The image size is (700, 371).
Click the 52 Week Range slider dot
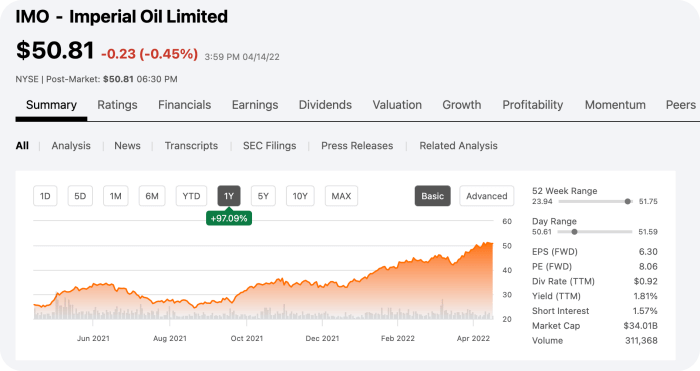[628, 201]
